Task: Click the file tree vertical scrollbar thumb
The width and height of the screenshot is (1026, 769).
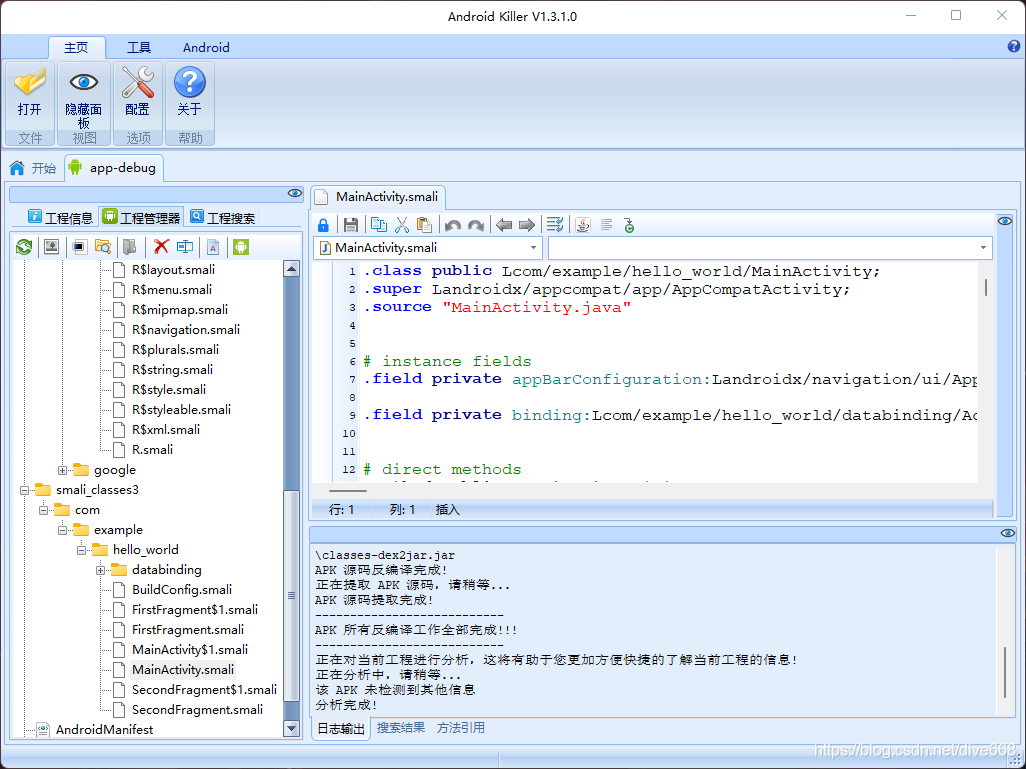Action: [x=291, y=595]
